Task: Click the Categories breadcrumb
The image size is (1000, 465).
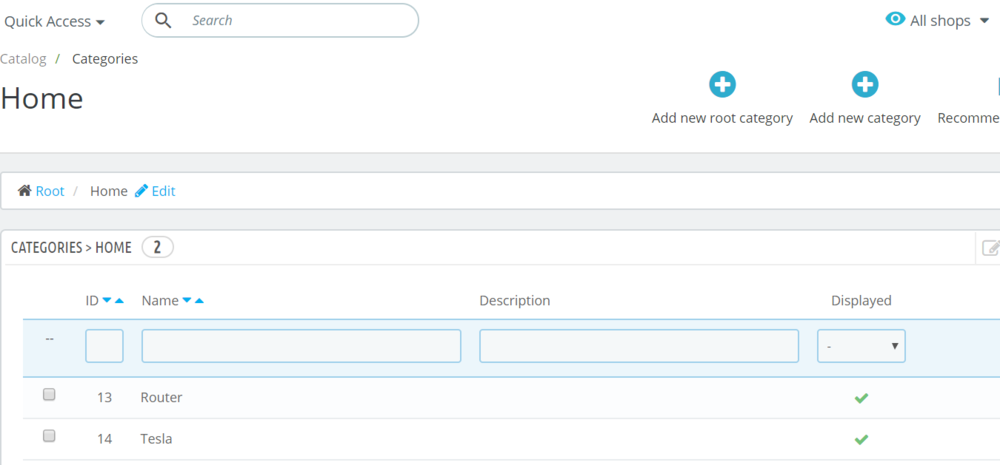Action: point(105,59)
